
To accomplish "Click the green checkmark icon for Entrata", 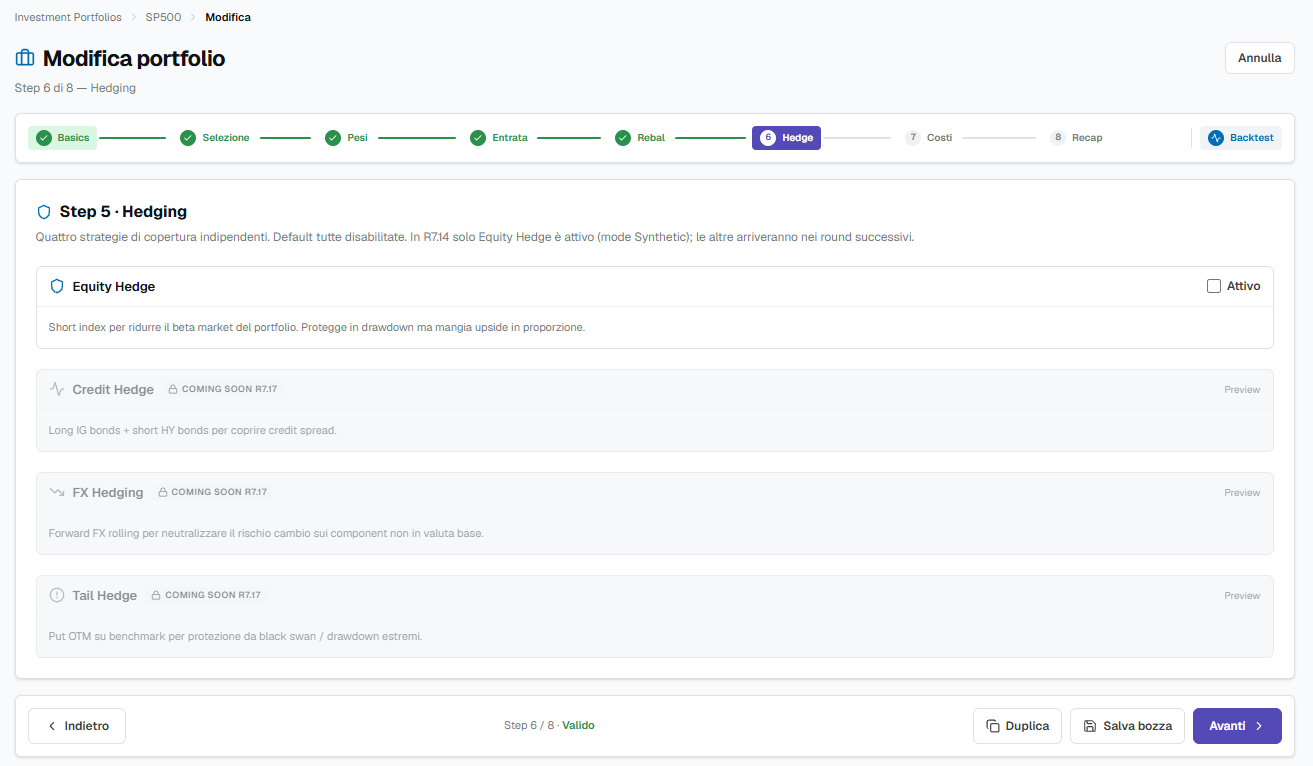I will pyautogui.click(x=478, y=138).
